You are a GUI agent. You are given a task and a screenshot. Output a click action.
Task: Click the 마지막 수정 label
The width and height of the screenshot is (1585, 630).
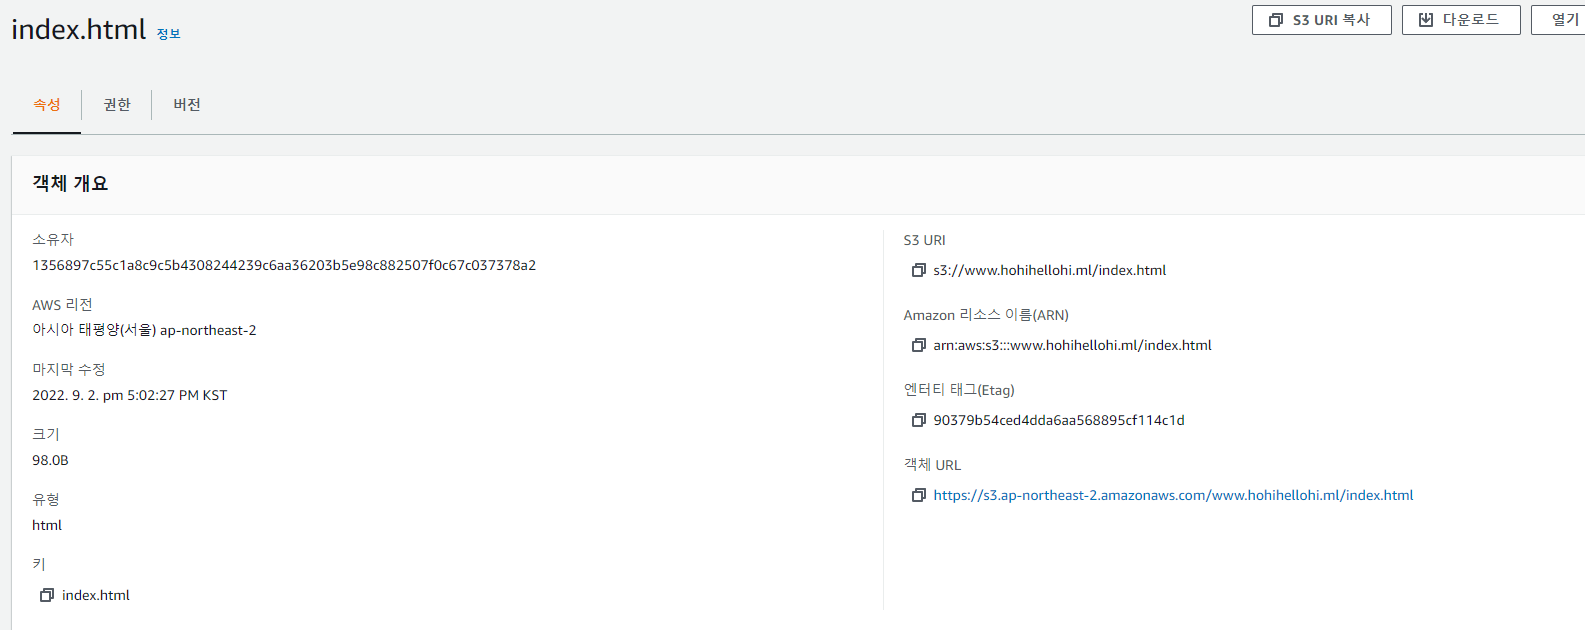68,370
